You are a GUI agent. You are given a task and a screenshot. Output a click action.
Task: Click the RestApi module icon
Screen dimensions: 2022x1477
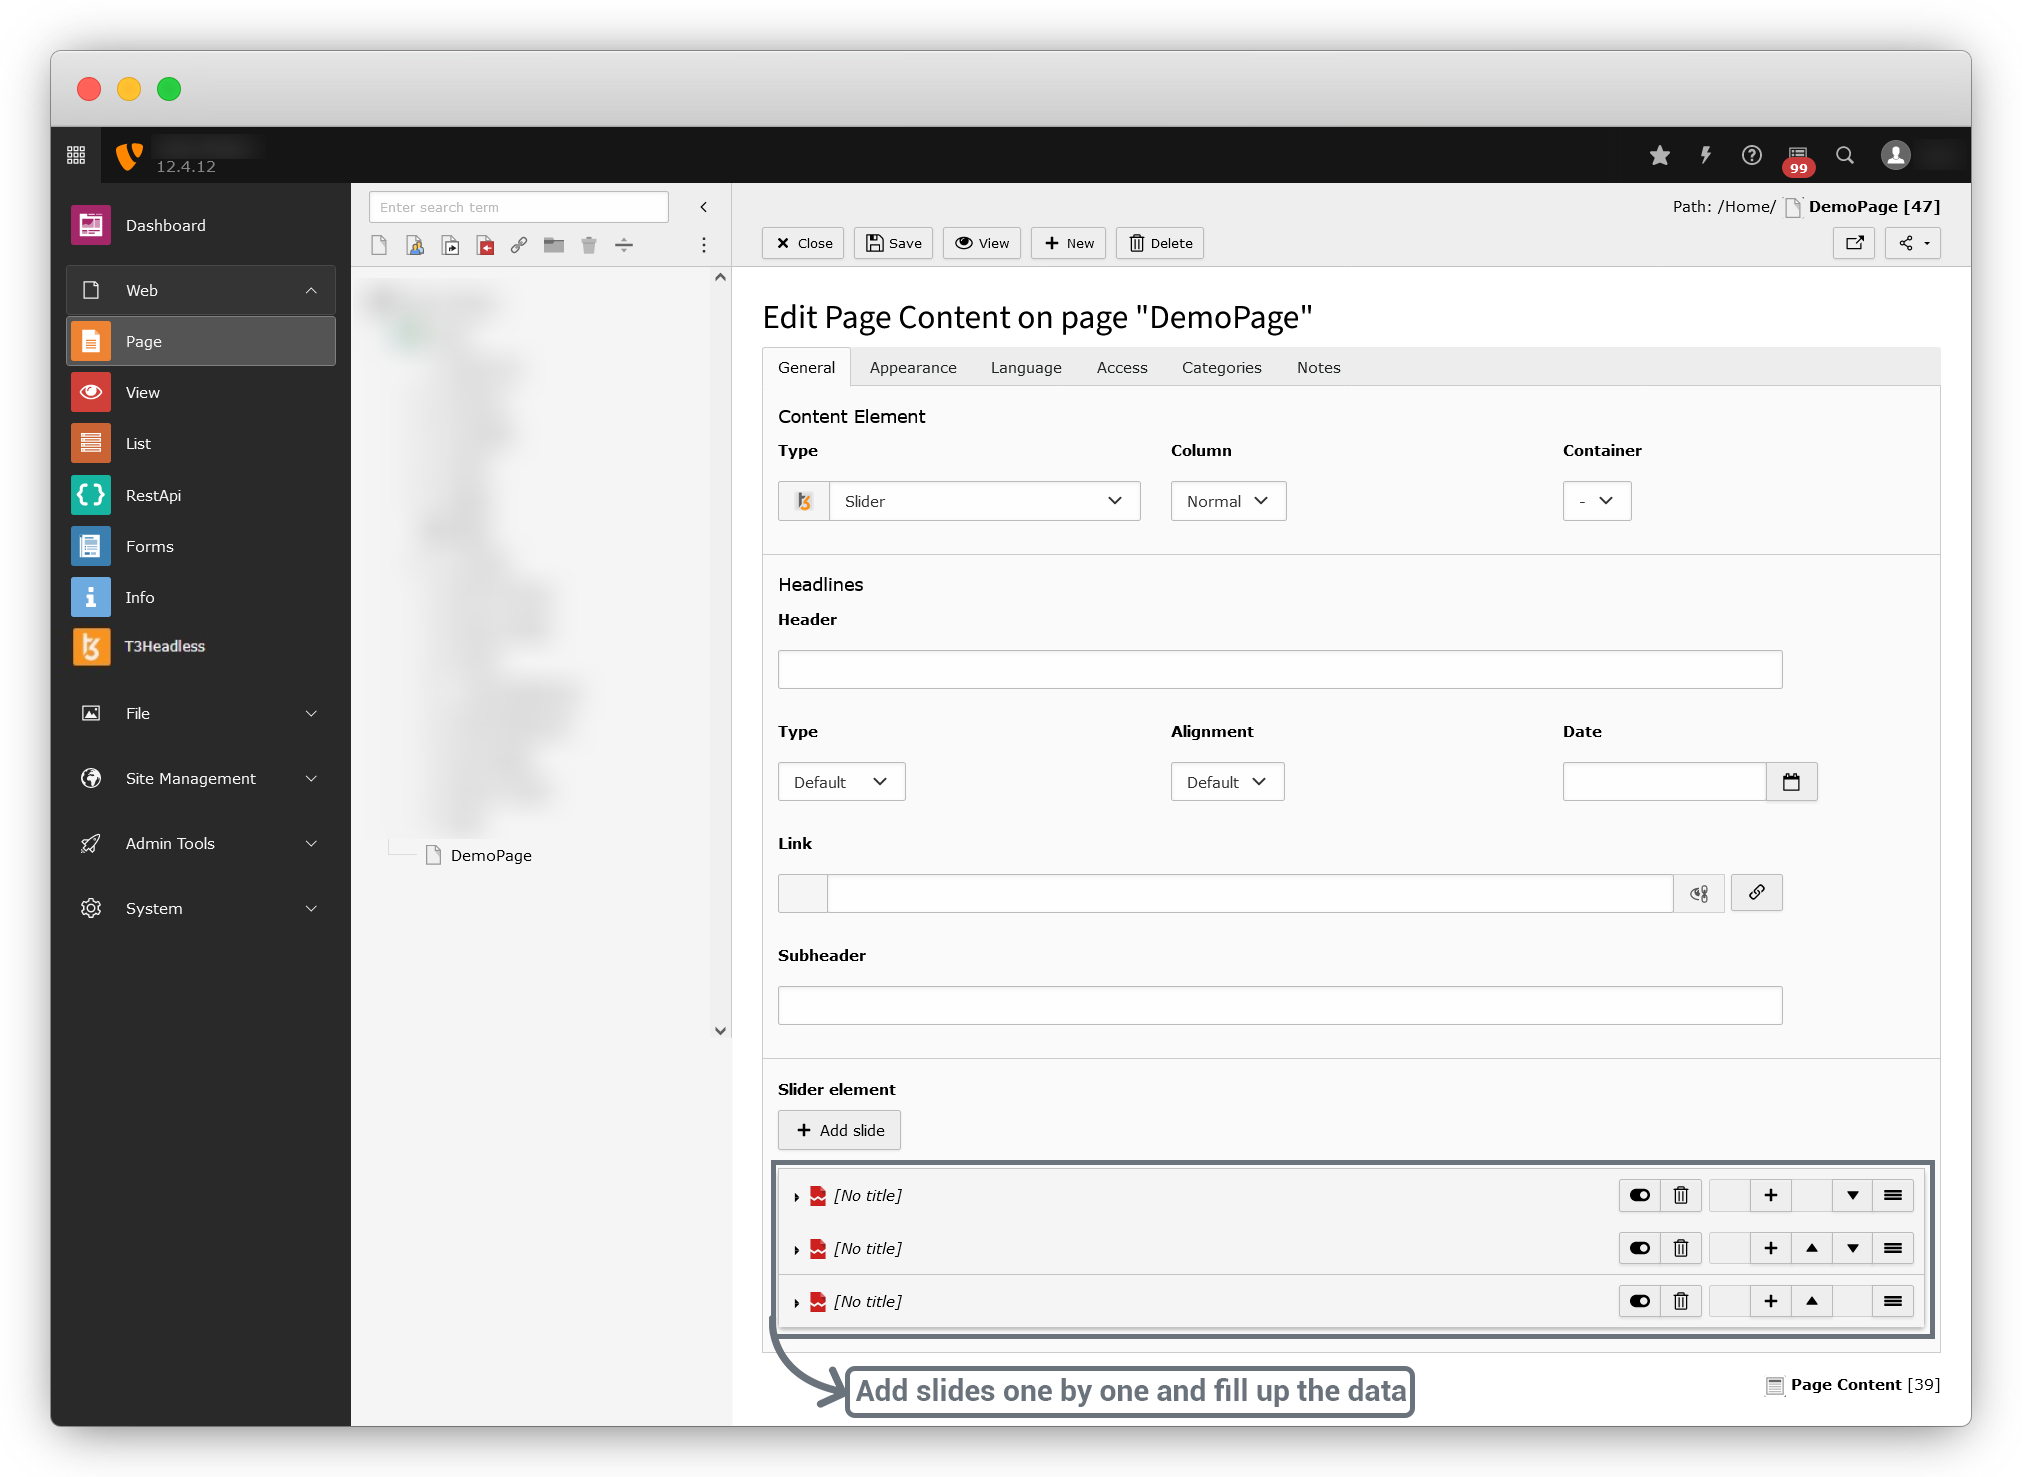coord(91,495)
